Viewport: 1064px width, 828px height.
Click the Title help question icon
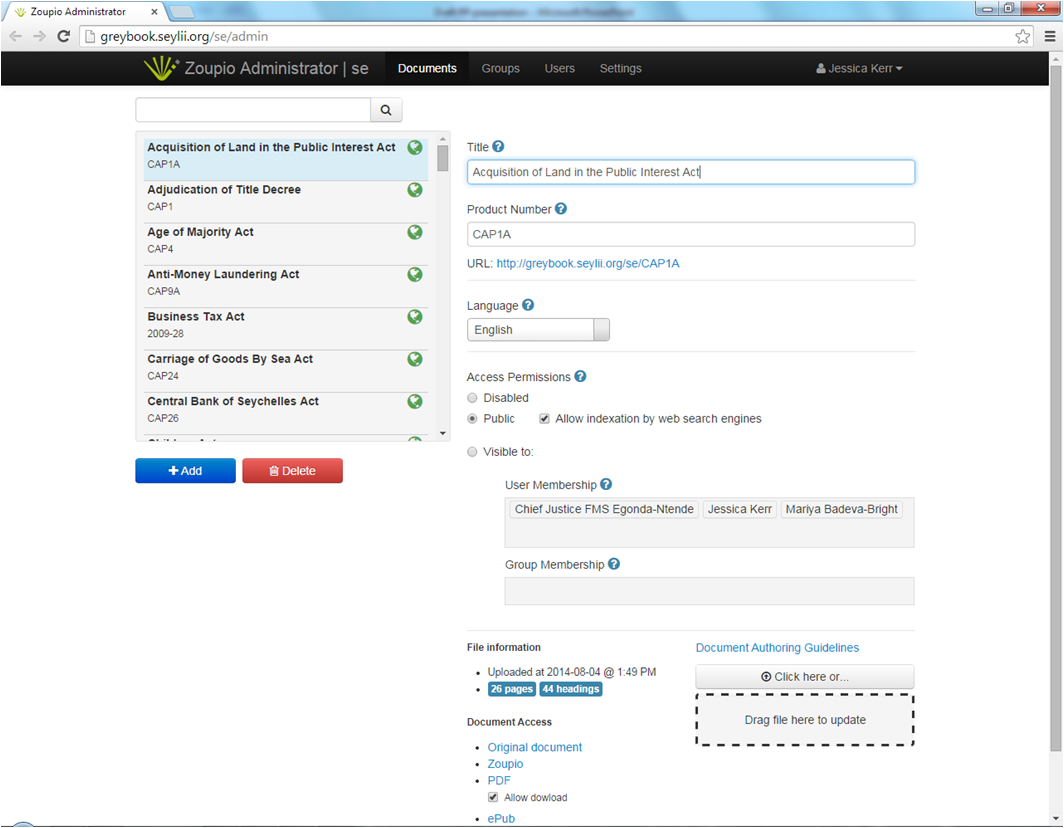[x=498, y=147]
